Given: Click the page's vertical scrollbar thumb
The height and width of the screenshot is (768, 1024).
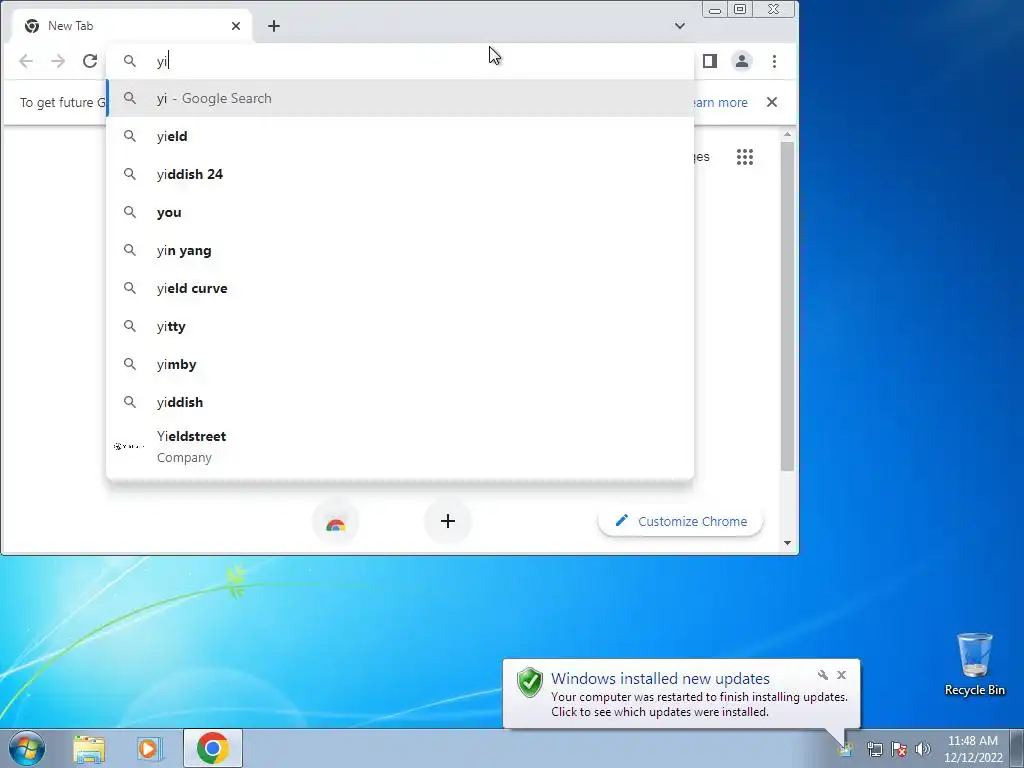Looking at the screenshot, I should tap(788, 306).
